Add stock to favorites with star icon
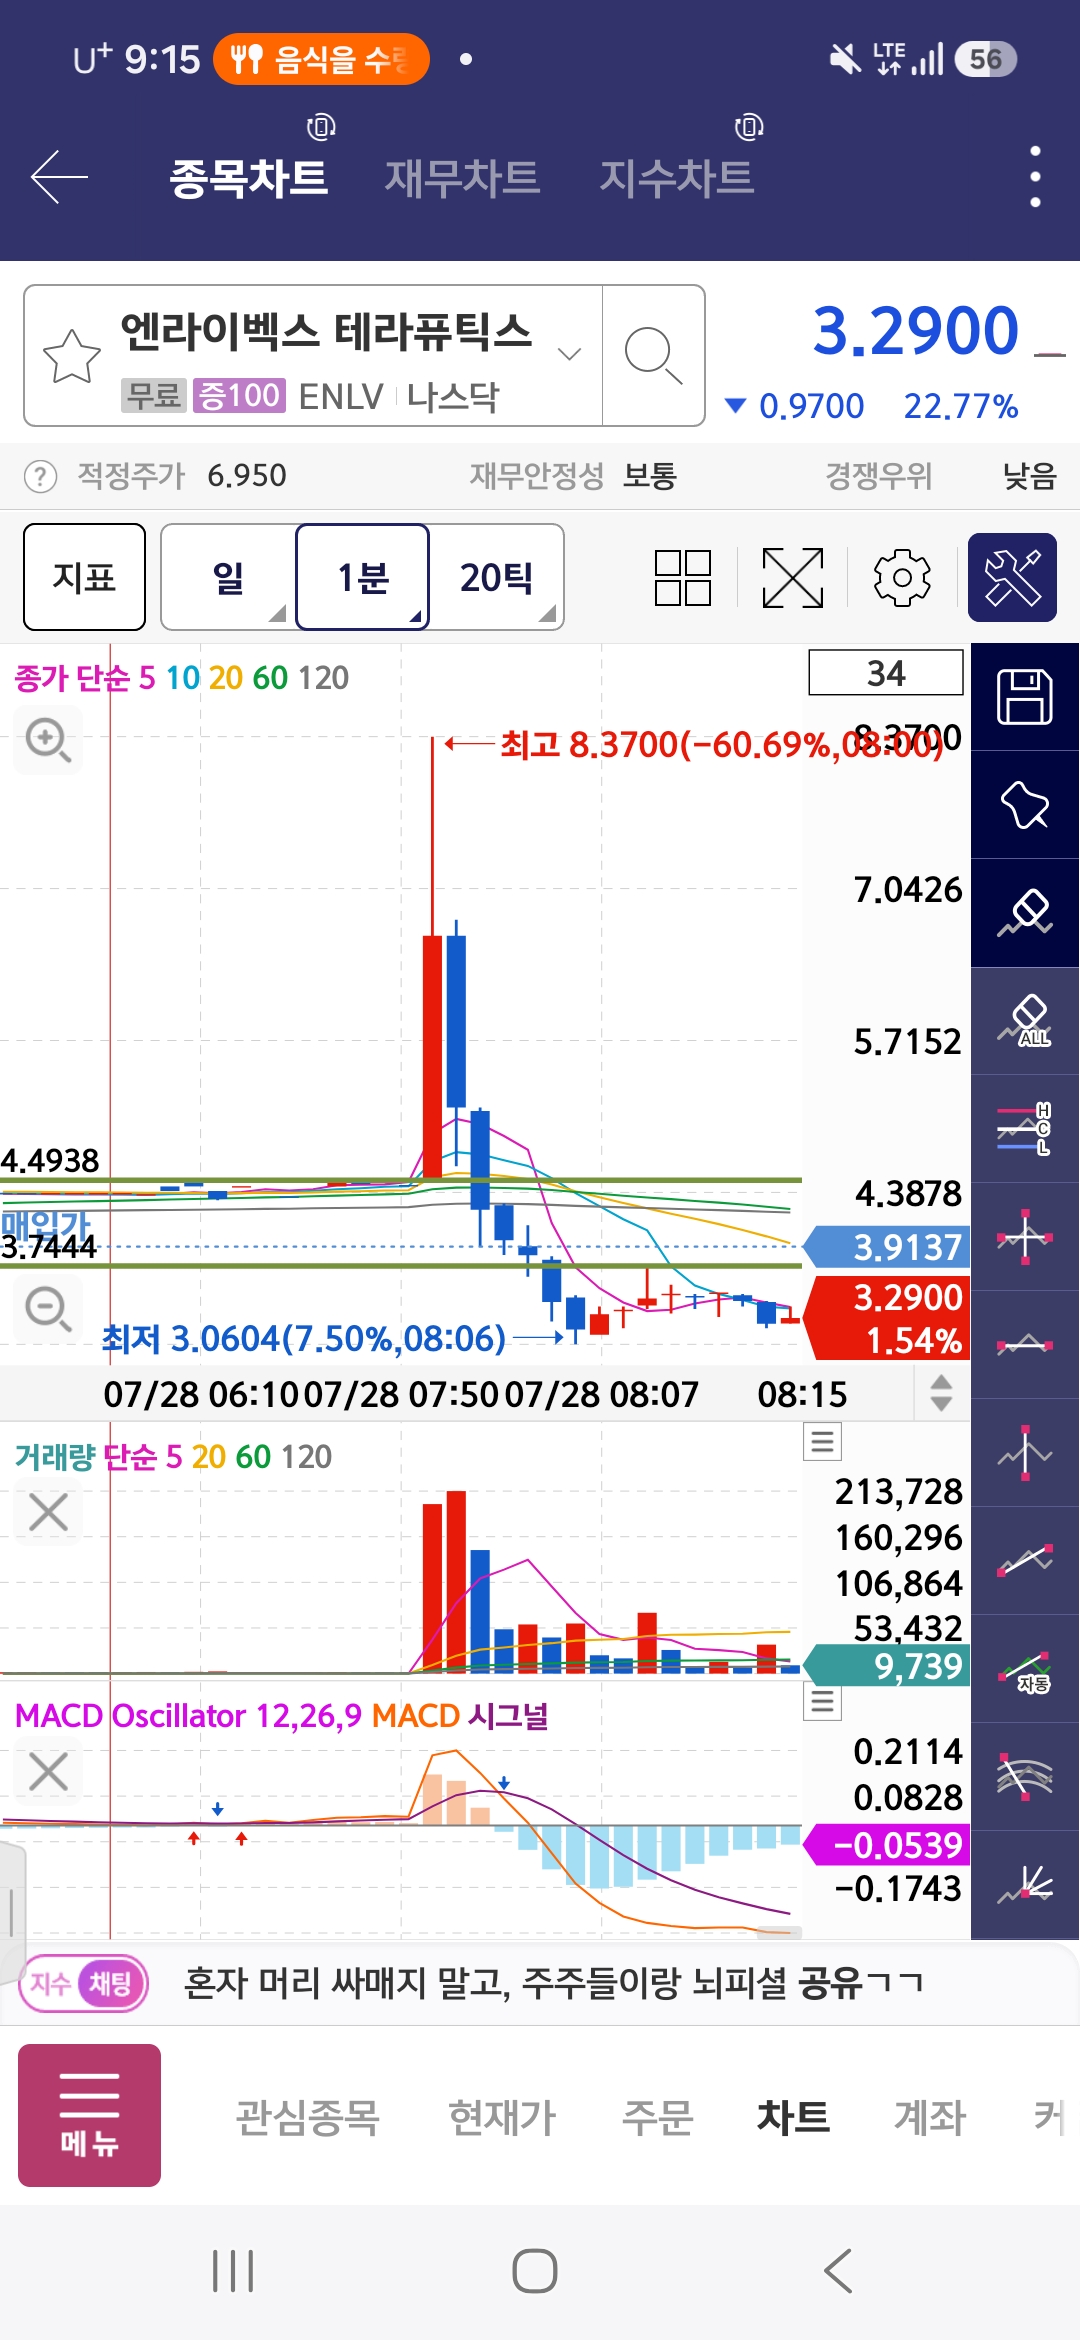This screenshot has width=1080, height=2340. [x=72, y=356]
